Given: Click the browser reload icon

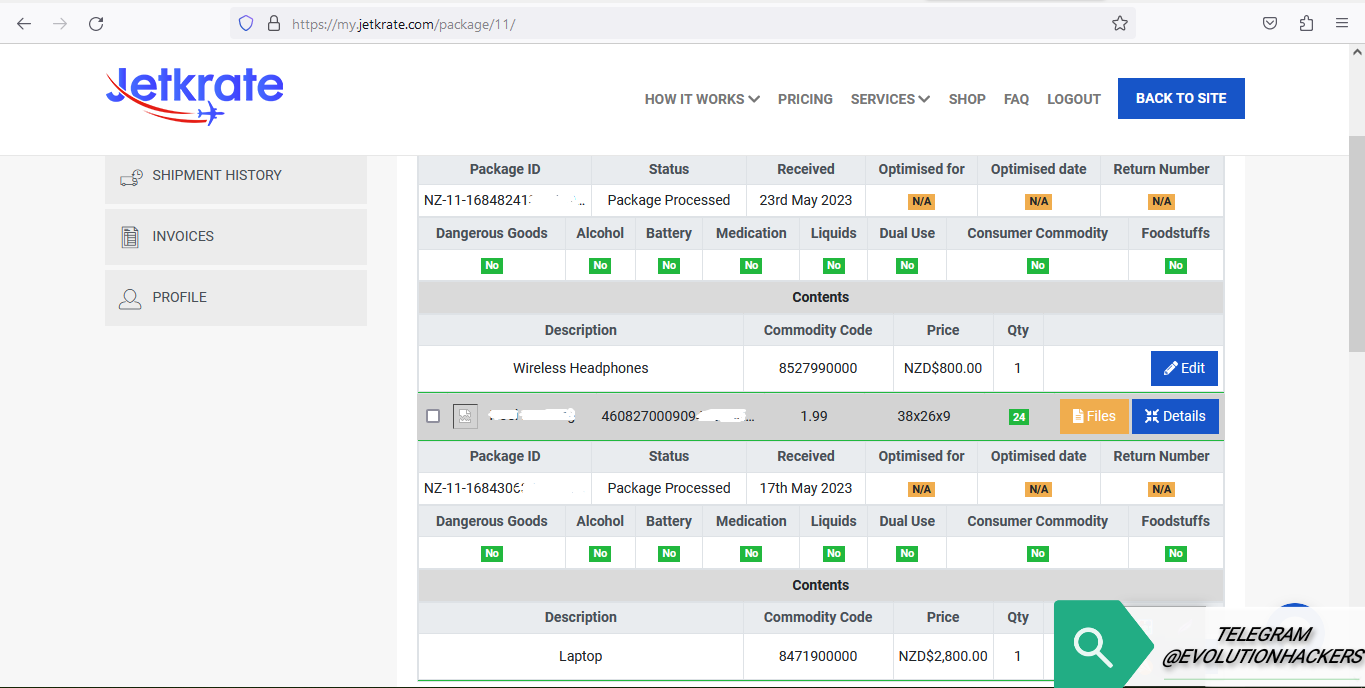Looking at the screenshot, I should 96,24.
